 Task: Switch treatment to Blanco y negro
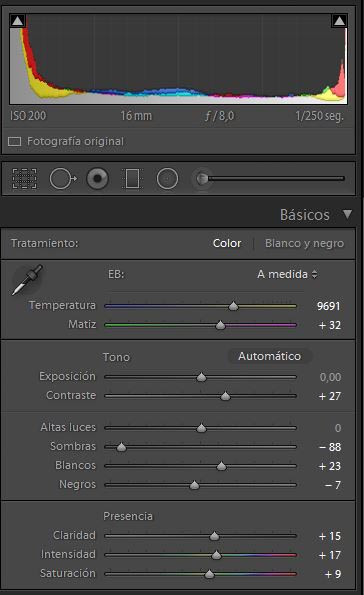(x=304, y=243)
